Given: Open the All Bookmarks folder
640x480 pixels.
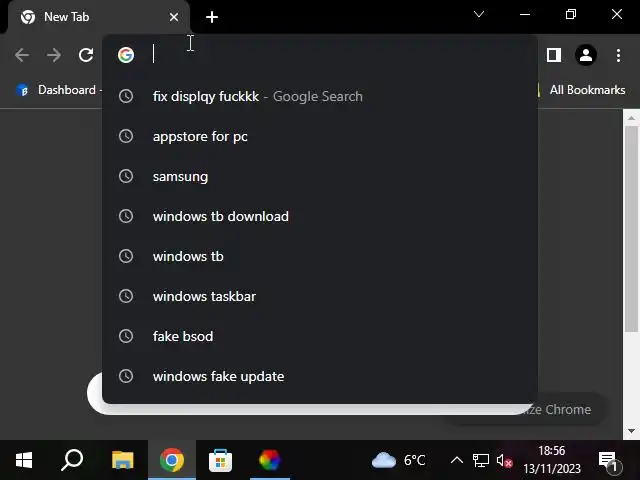Looking at the screenshot, I should point(587,90).
